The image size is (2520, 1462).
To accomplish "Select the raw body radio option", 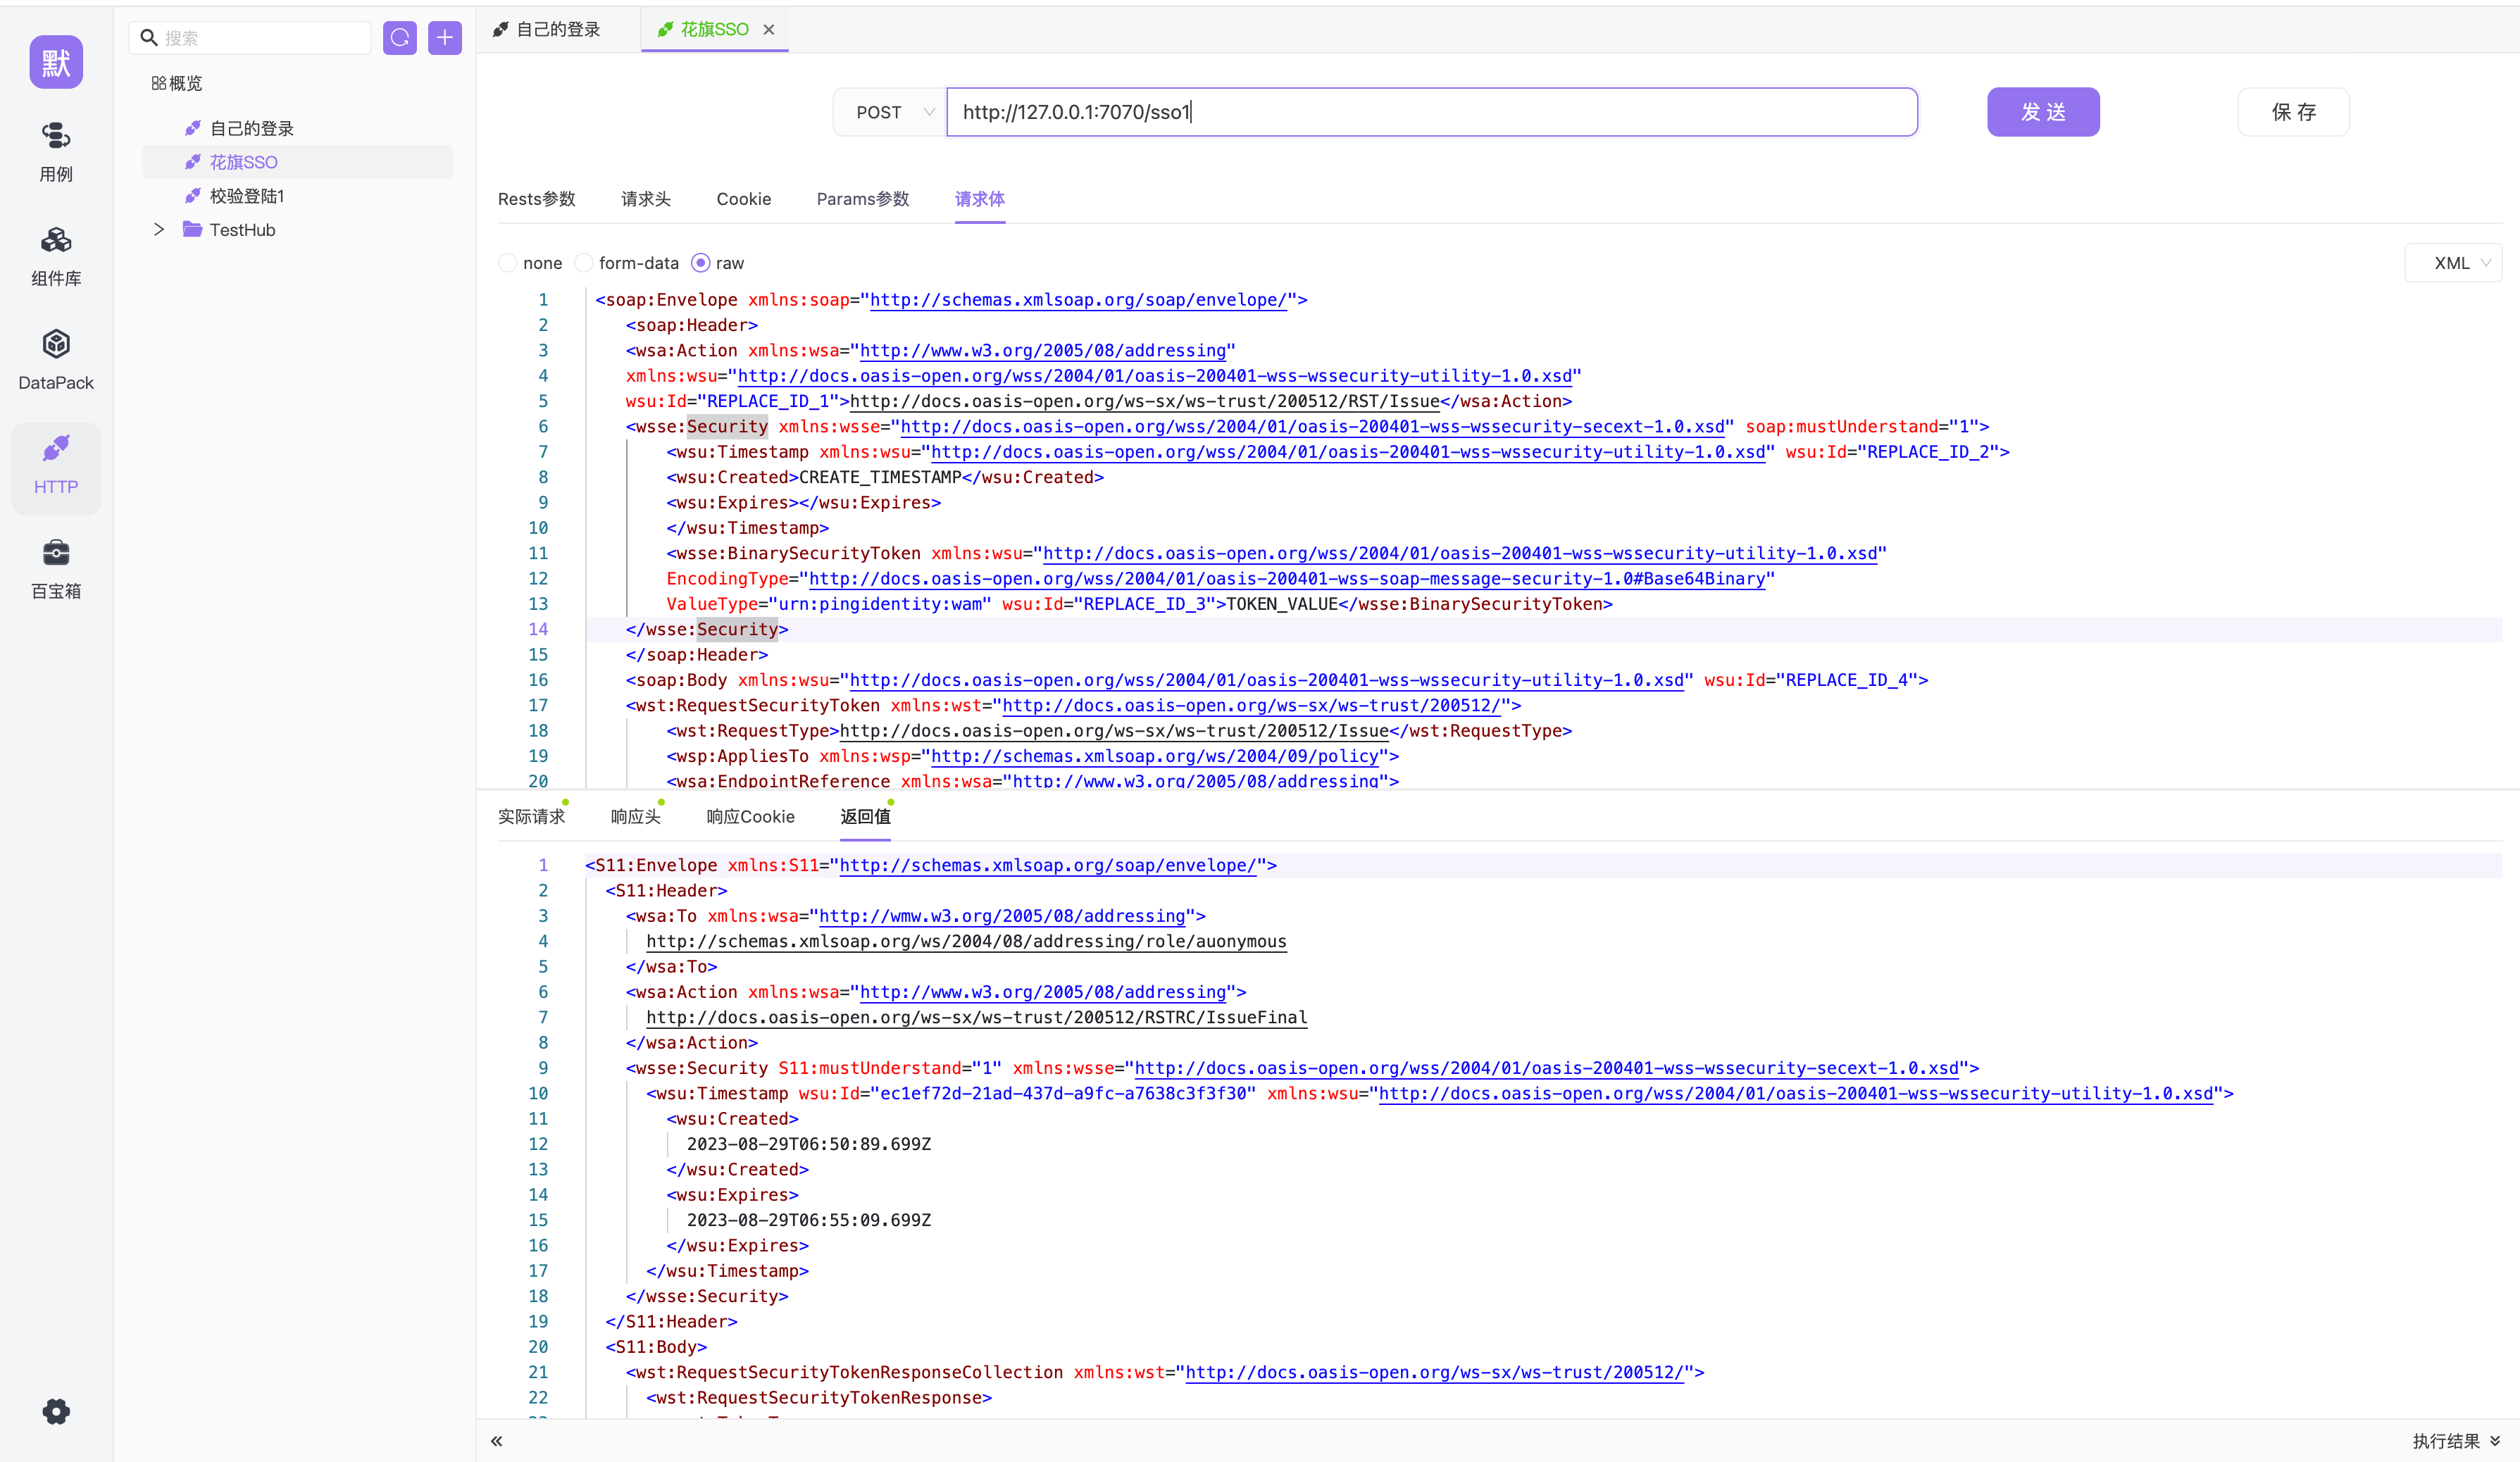I will coord(701,263).
